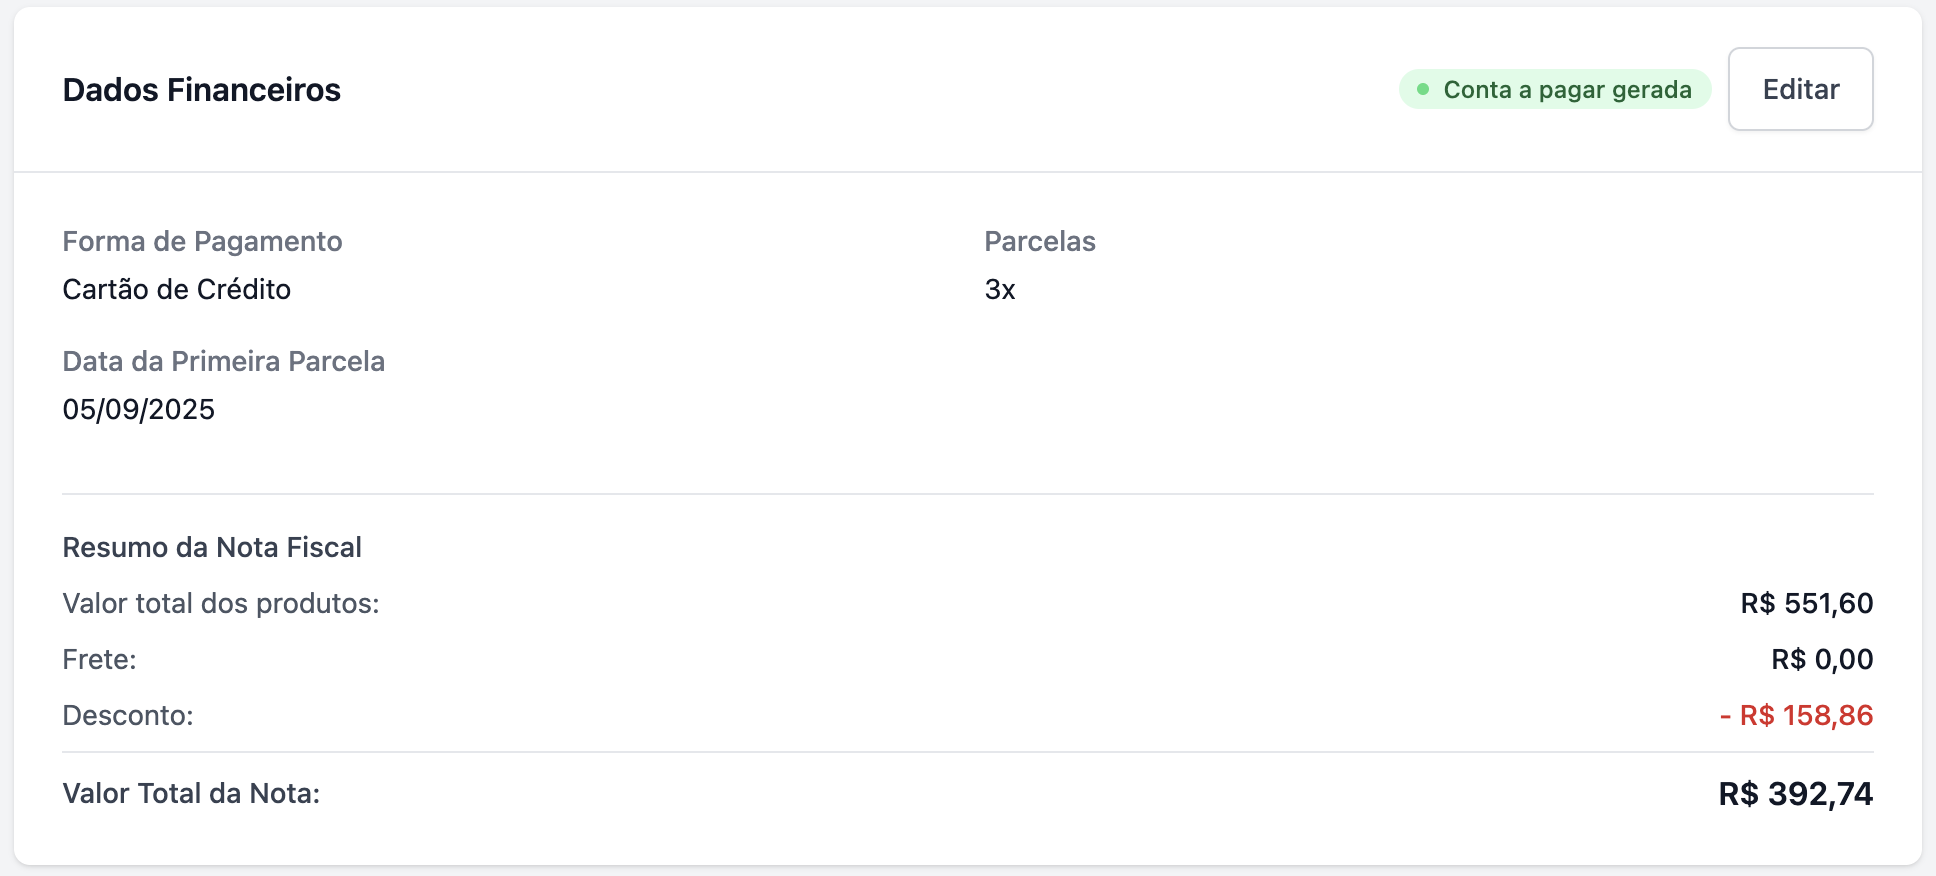Viewport: 1936px width, 876px height.
Task: Click the Parcelas label
Action: (1040, 241)
